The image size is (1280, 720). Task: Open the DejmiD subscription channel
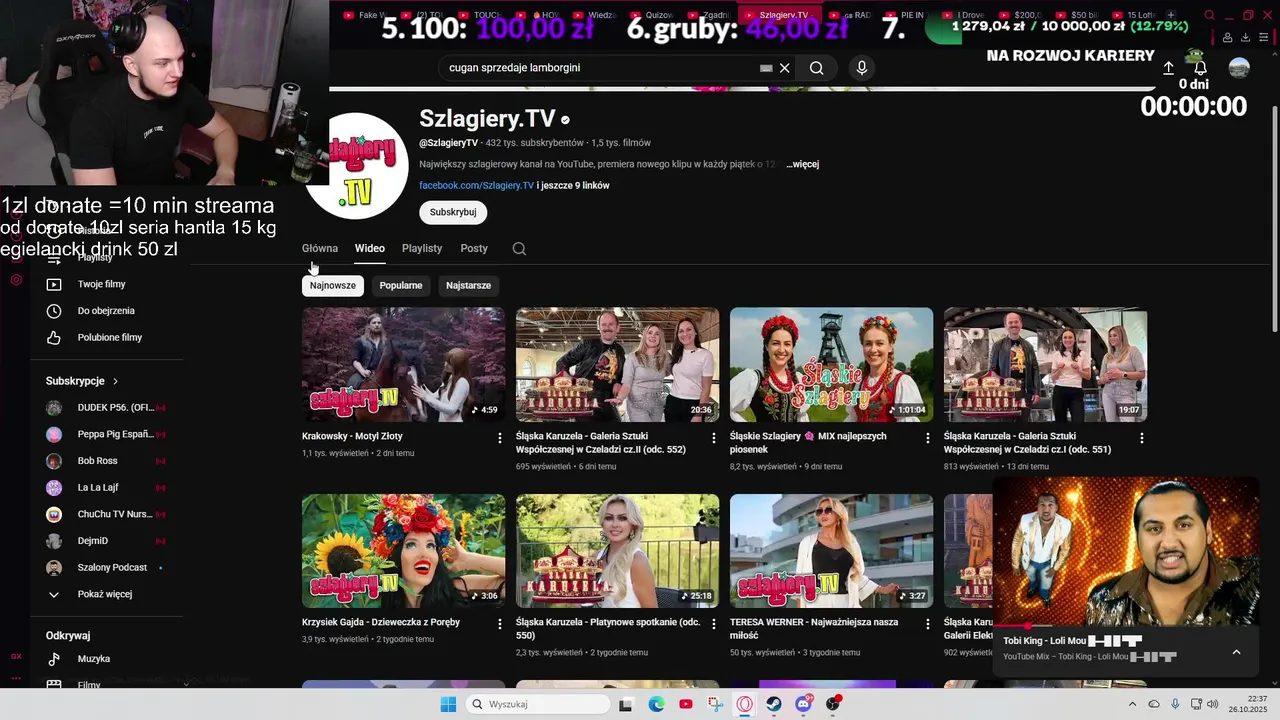pyautogui.click(x=92, y=541)
